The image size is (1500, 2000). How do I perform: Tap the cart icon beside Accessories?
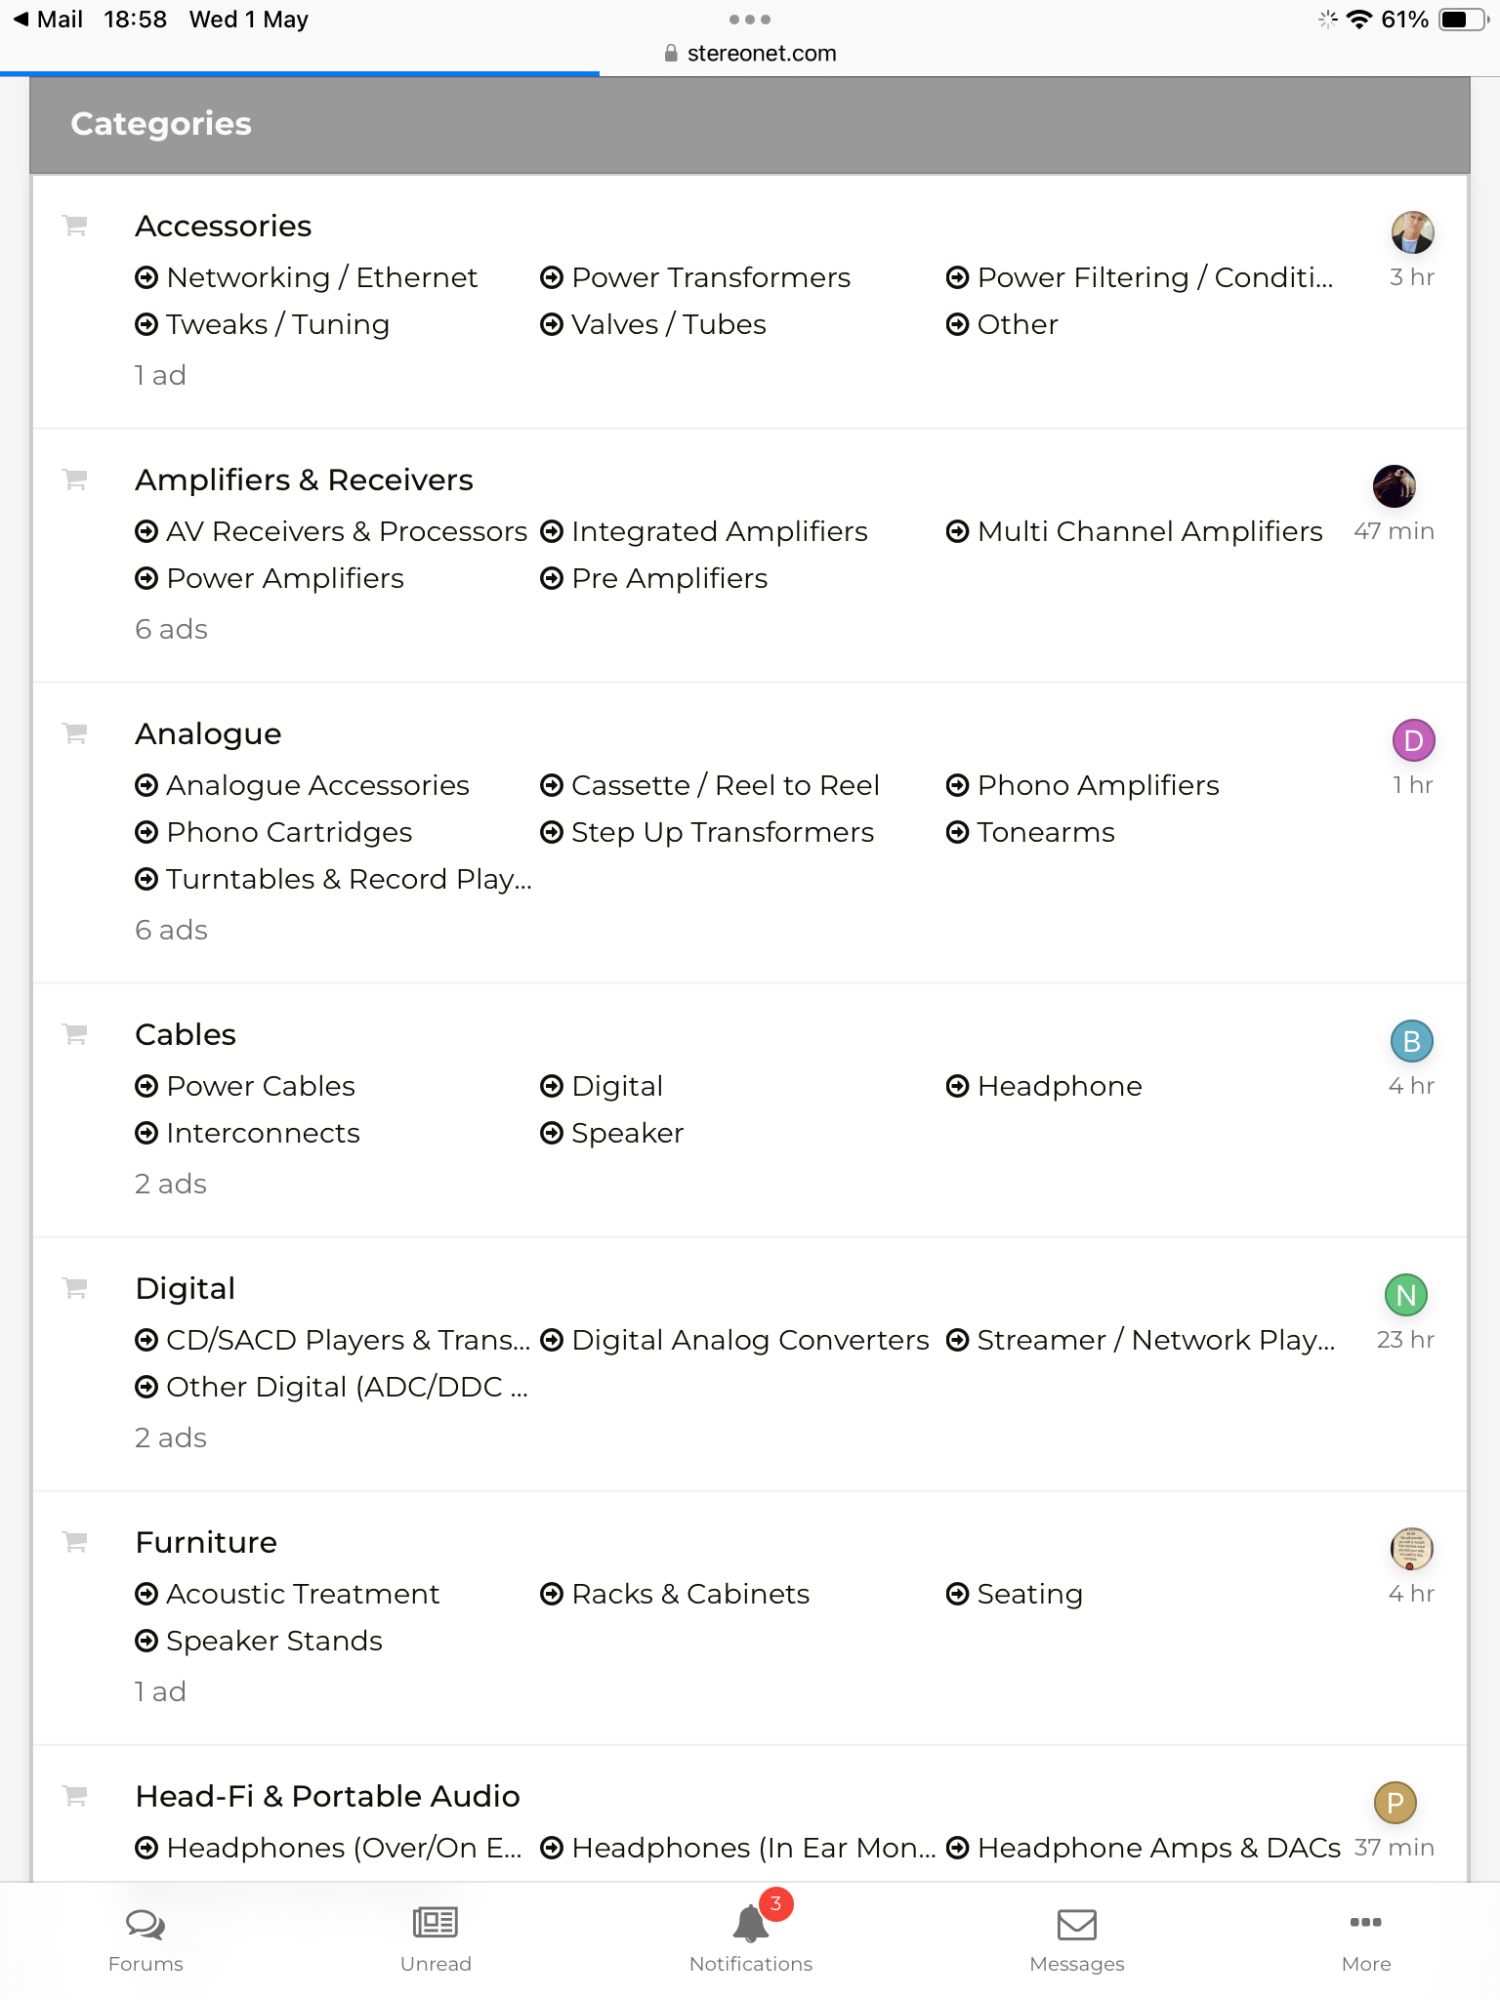[x=75, y=226]
